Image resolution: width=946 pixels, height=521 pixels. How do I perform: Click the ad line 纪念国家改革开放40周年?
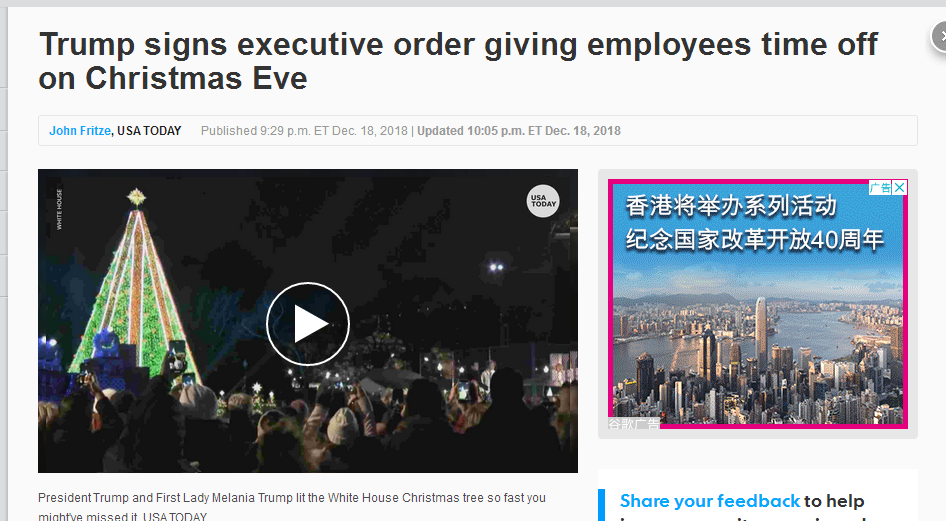755,239
